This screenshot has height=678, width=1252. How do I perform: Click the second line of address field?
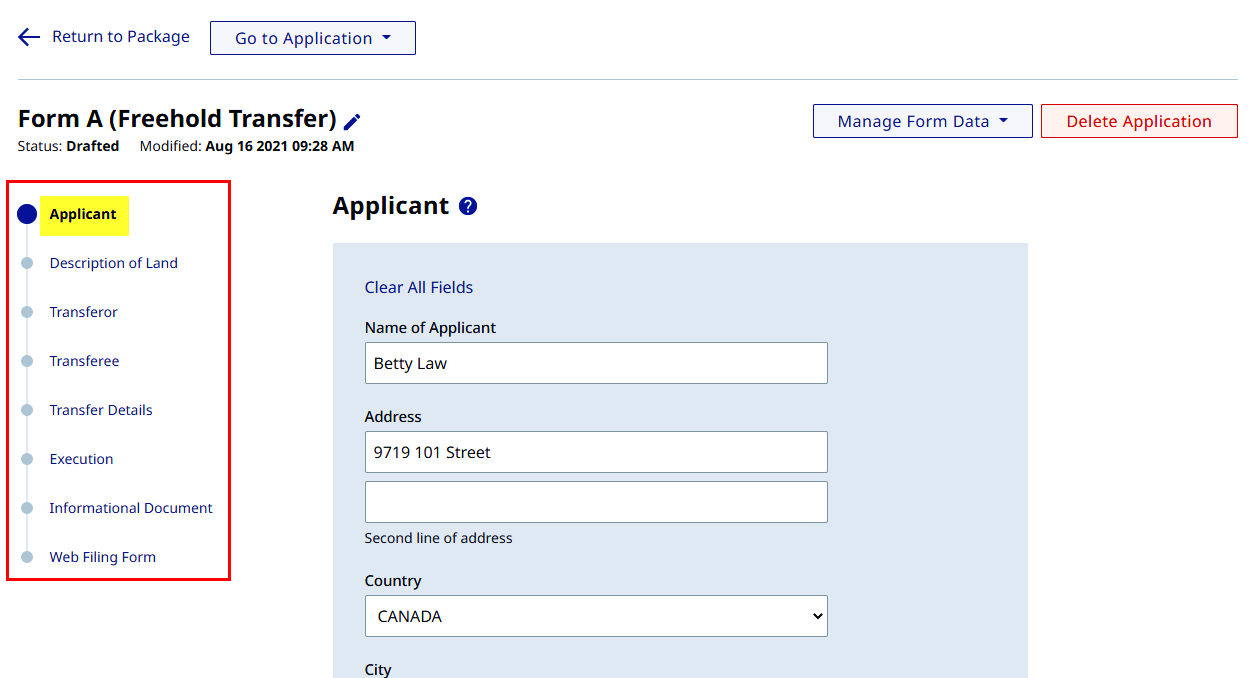click(596, 502)
